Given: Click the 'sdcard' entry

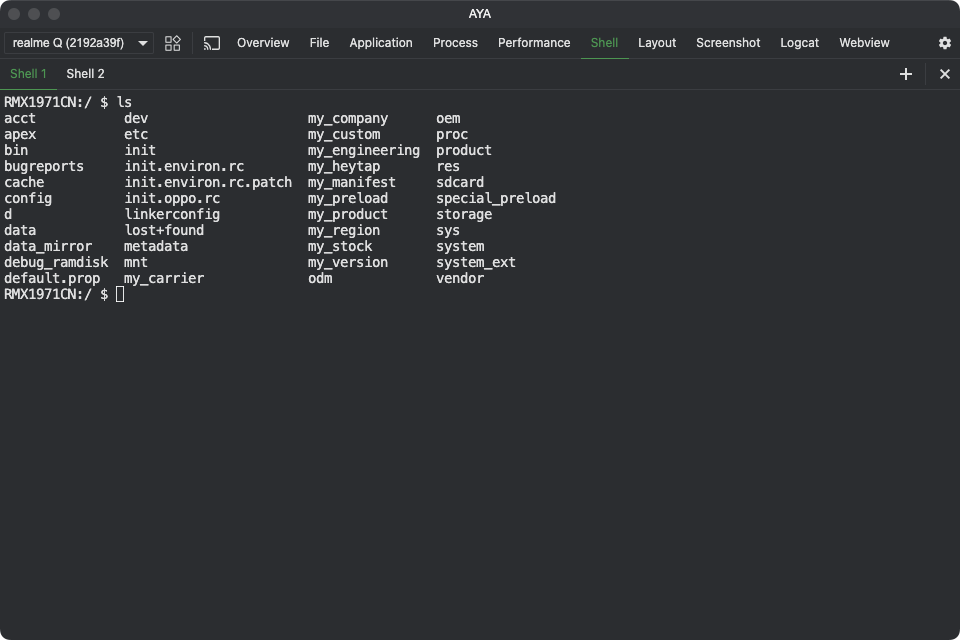Looking at the screenshot, I should point(460,183).
